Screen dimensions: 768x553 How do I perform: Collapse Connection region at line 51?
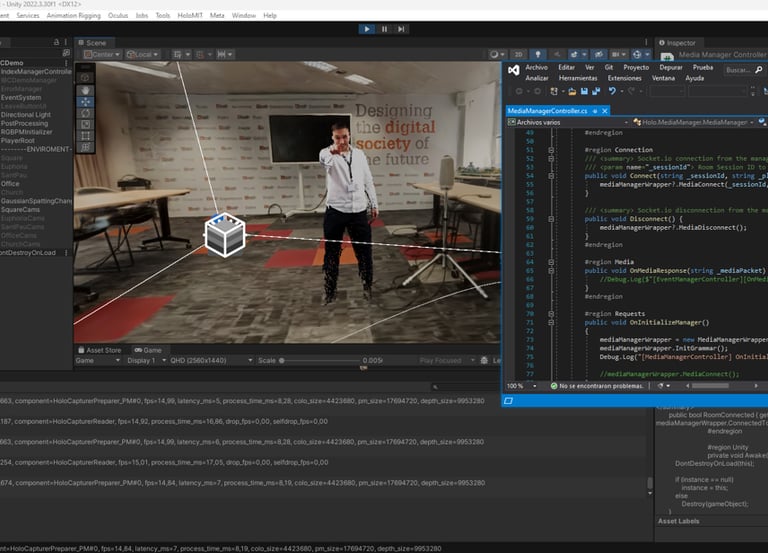tap(551, 150)
